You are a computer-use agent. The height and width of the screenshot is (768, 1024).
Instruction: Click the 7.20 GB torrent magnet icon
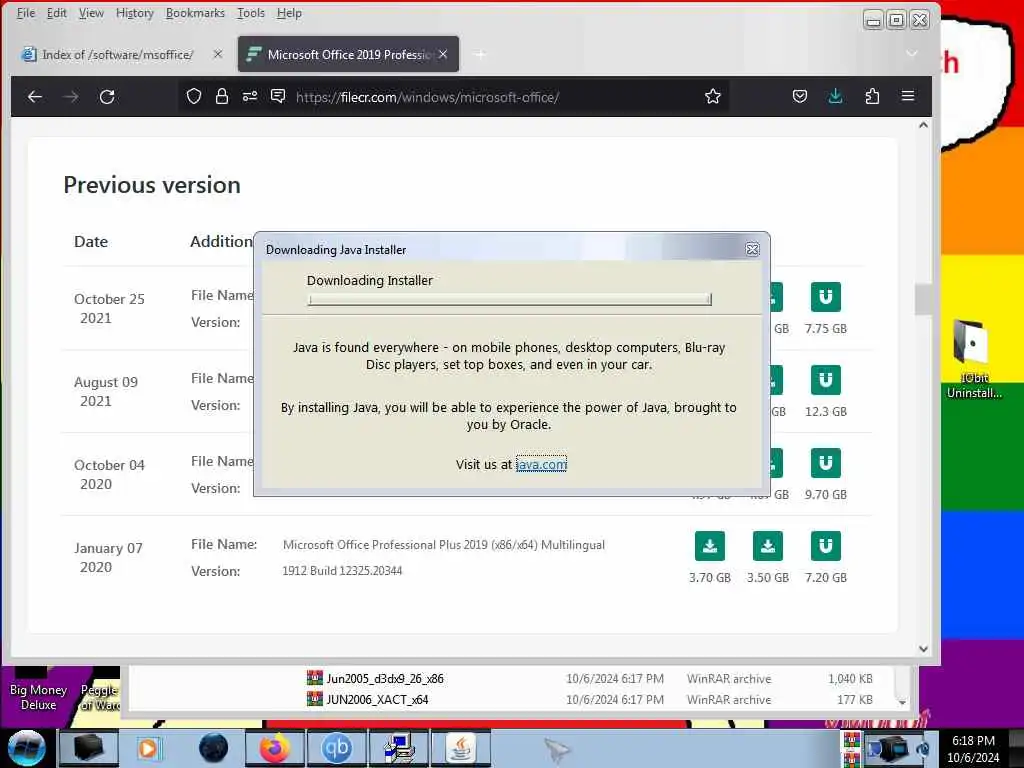825,546
